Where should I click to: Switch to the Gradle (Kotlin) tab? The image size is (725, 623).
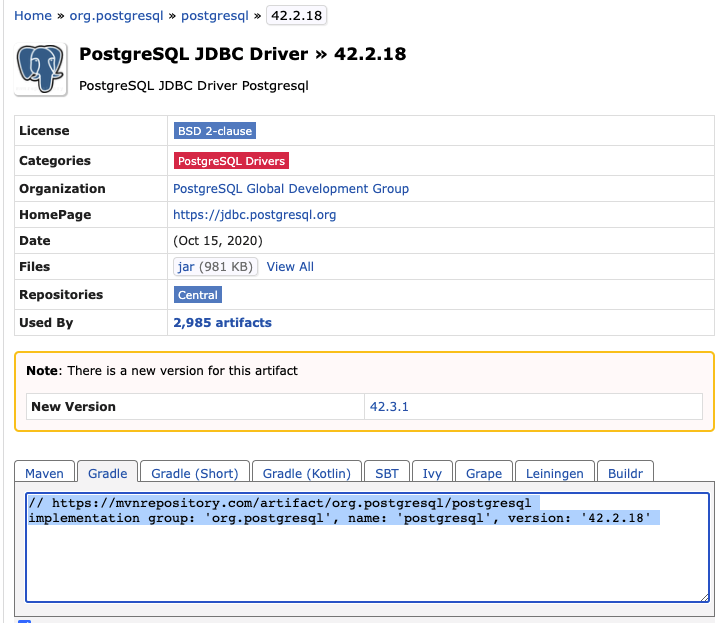pyautogui.click(x=307, y=473)
